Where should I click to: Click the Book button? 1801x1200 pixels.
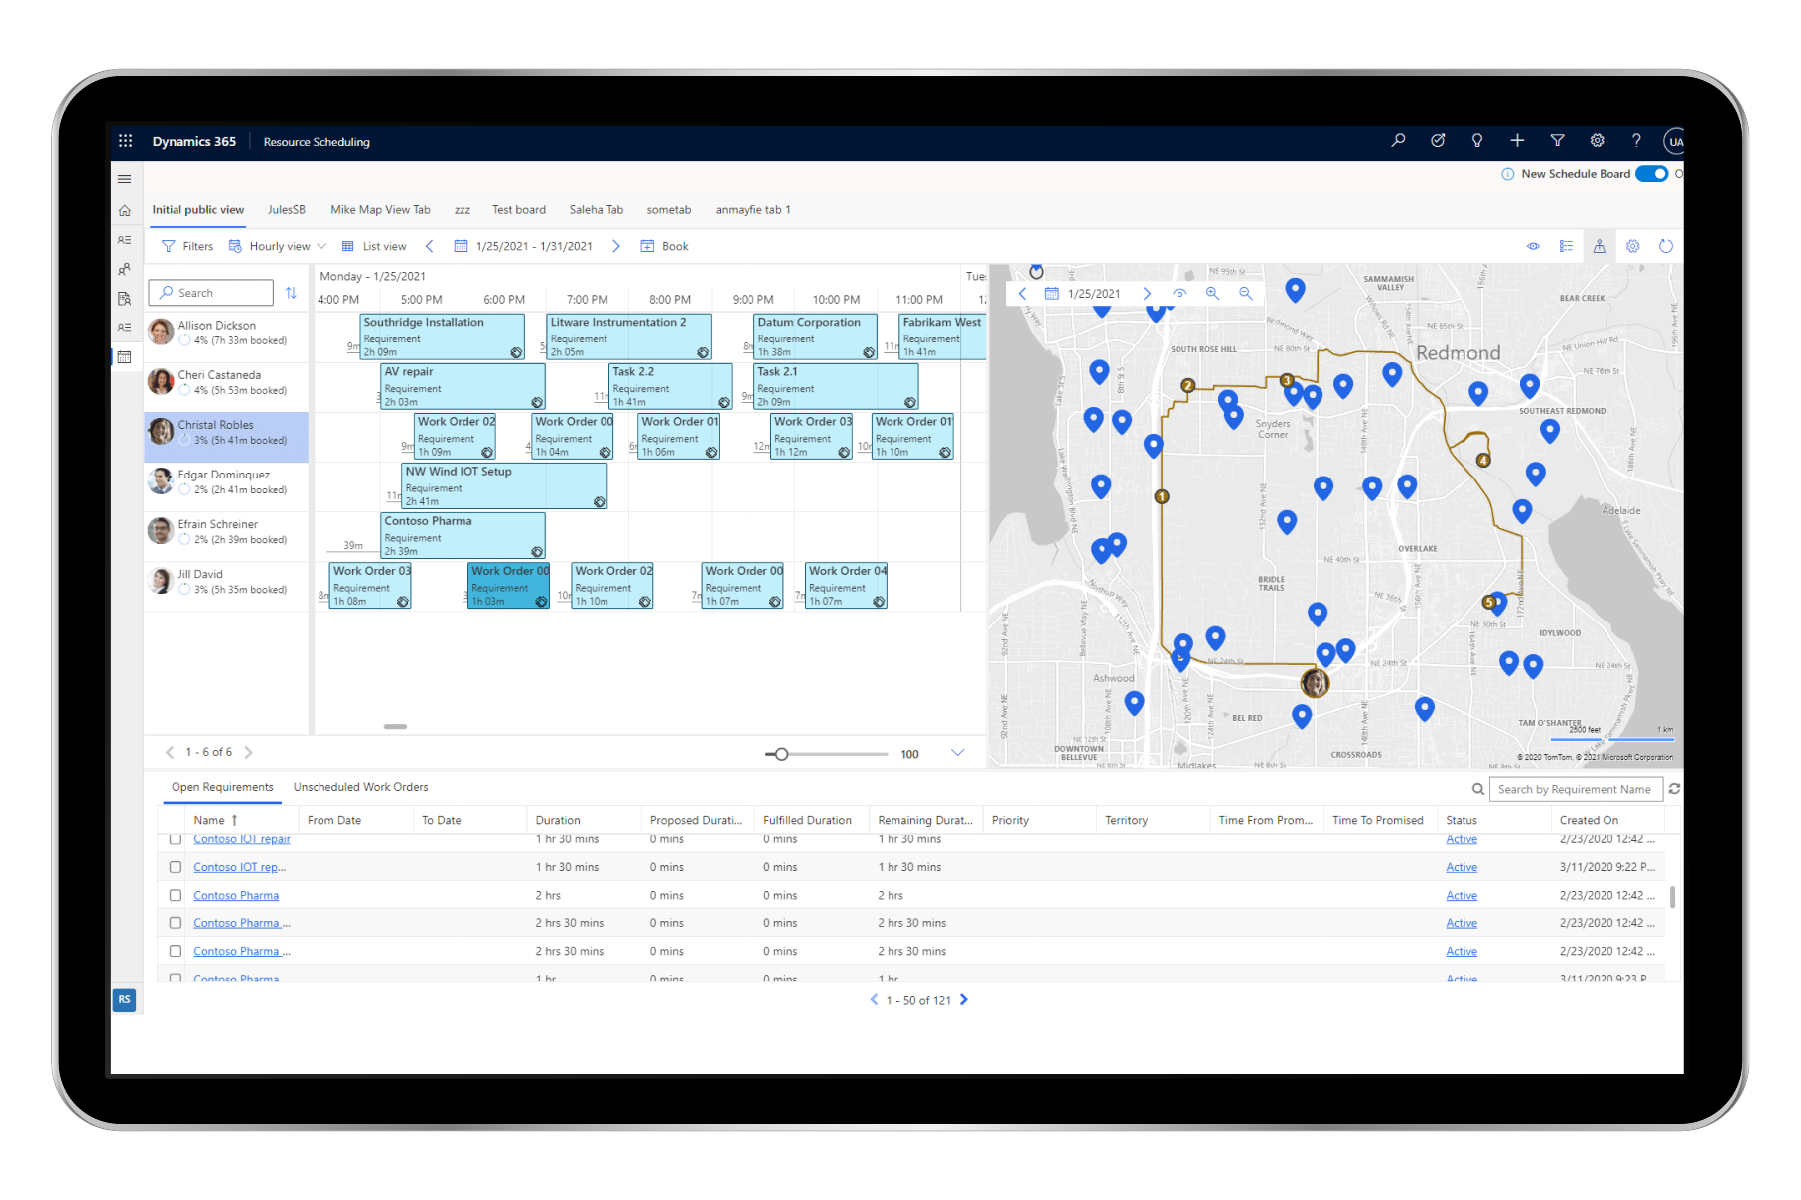(665, 246)
